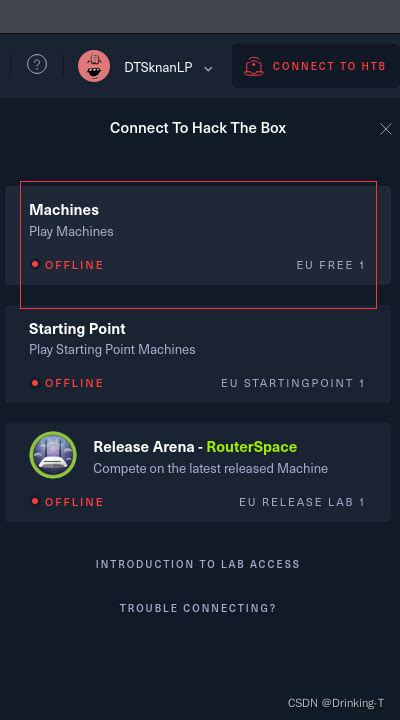This screenshot has width=400, height=720.
Task: Select the EU STARTINGPOINT 1 server label
Action: click(x=293, y=383)
